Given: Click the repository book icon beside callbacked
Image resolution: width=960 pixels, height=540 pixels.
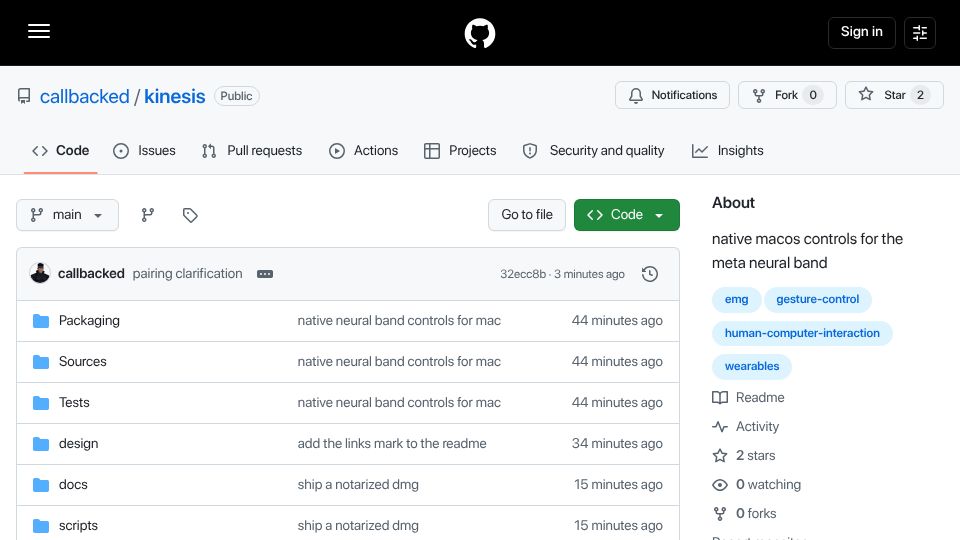Looking at the screenshot, I should [24, 96].
